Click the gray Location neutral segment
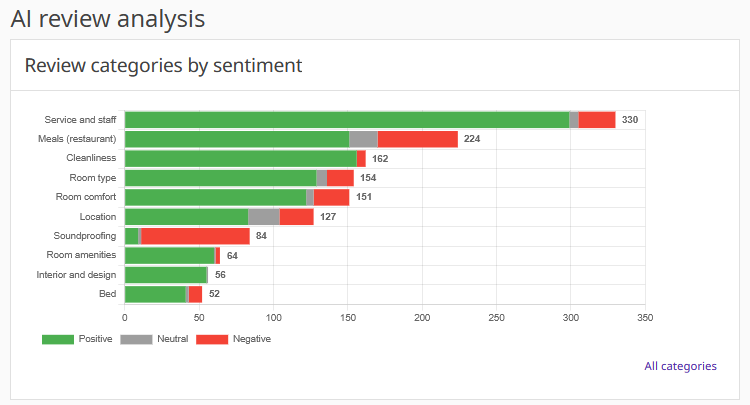The width and height of the screenshot is (750, 405). coord(264,217)
